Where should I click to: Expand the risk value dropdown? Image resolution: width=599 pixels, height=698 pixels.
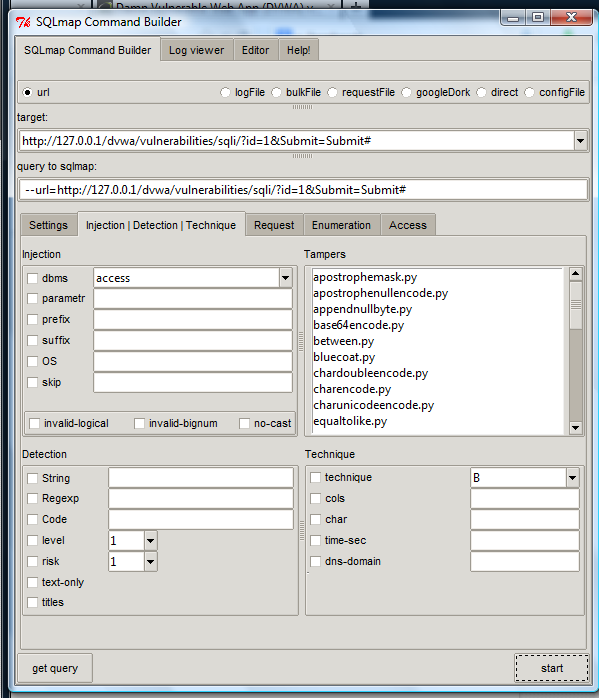click(150, 561)
